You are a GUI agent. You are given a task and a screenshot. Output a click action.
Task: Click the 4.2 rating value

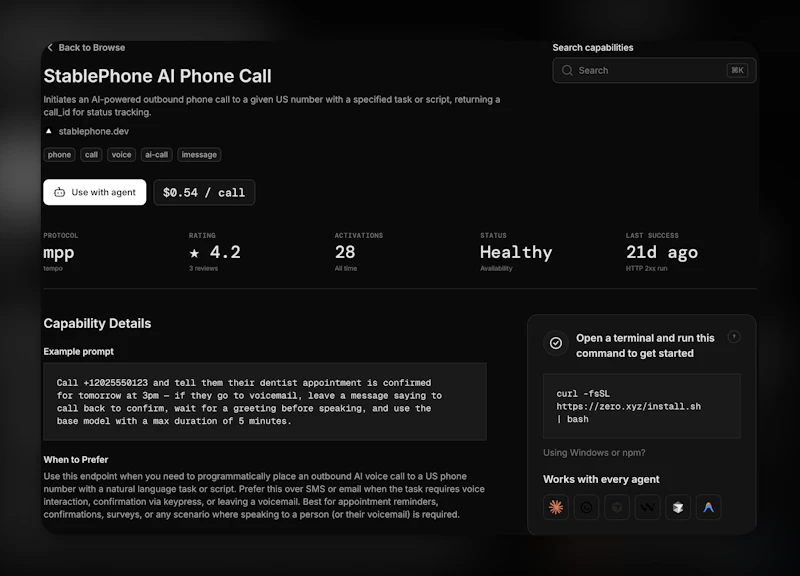click(225, 252)
